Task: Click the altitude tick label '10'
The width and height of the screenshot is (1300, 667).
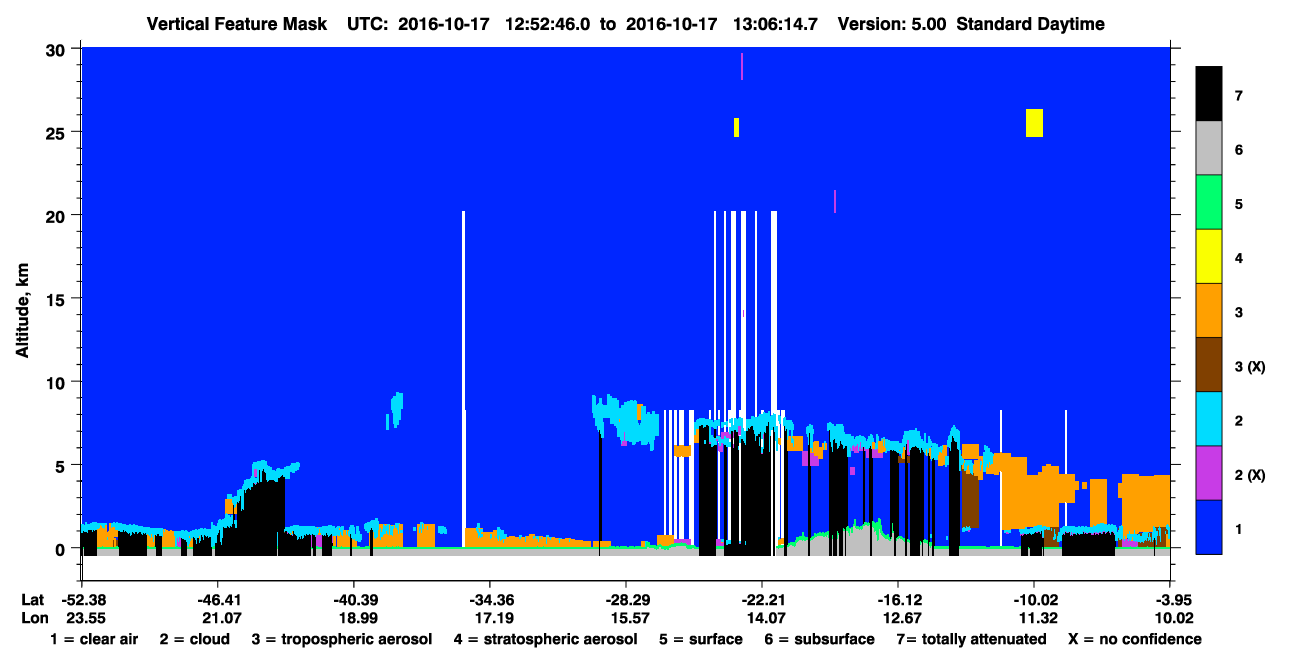Action: point(57,382)
